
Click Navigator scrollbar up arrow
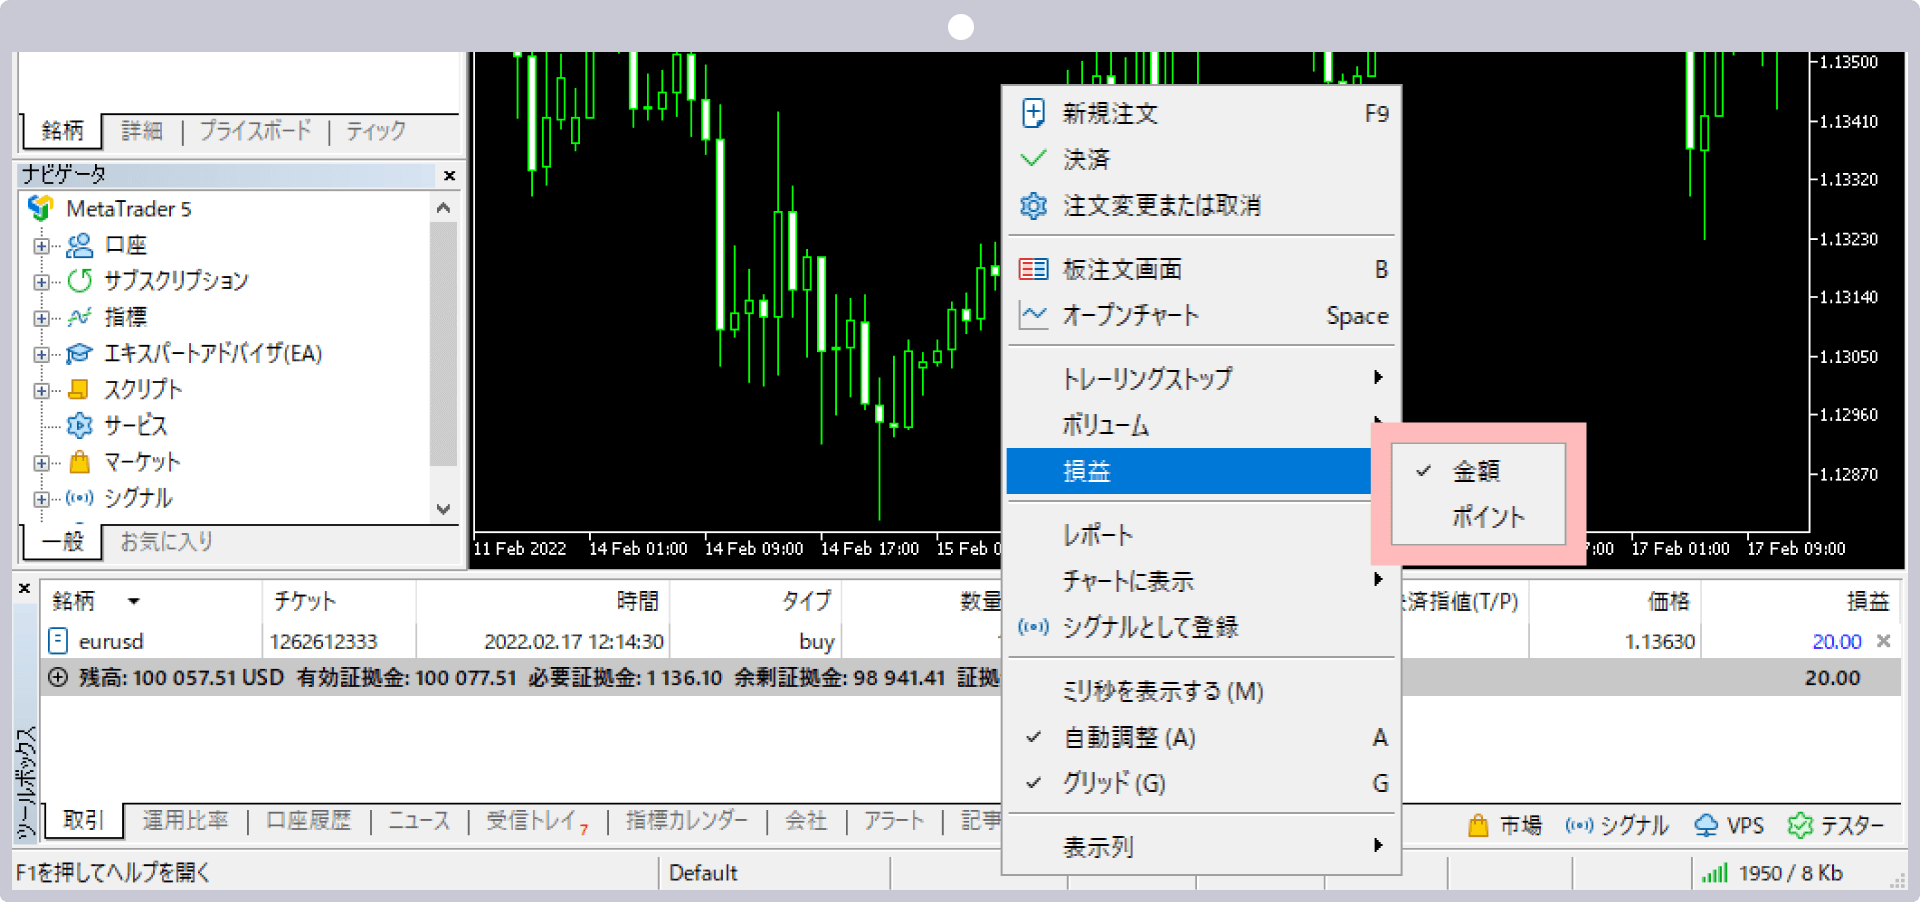pyautogui.click(x=443, y=208)
